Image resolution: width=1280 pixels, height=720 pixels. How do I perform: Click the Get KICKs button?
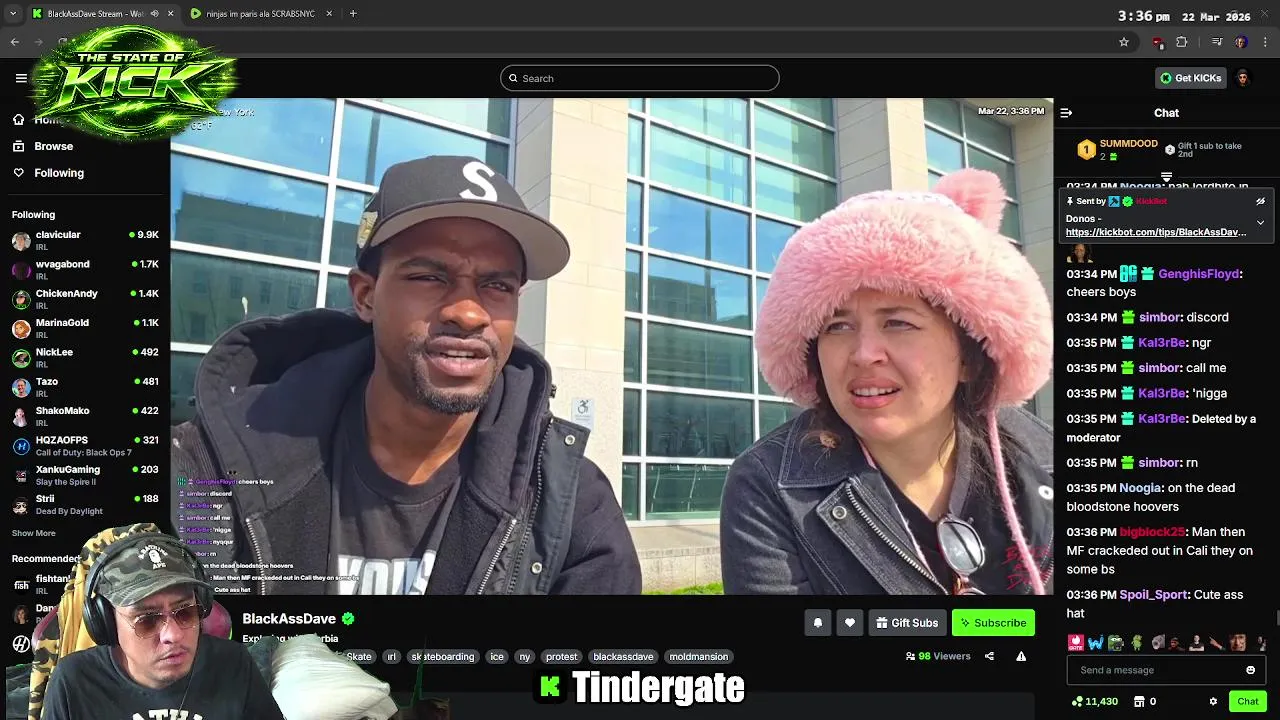[x=1190, y=78]
